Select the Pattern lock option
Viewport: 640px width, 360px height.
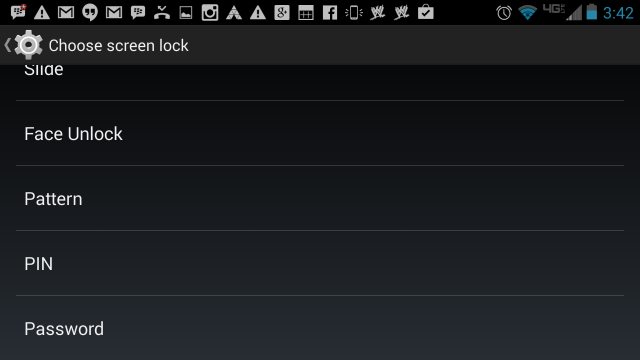320,198
